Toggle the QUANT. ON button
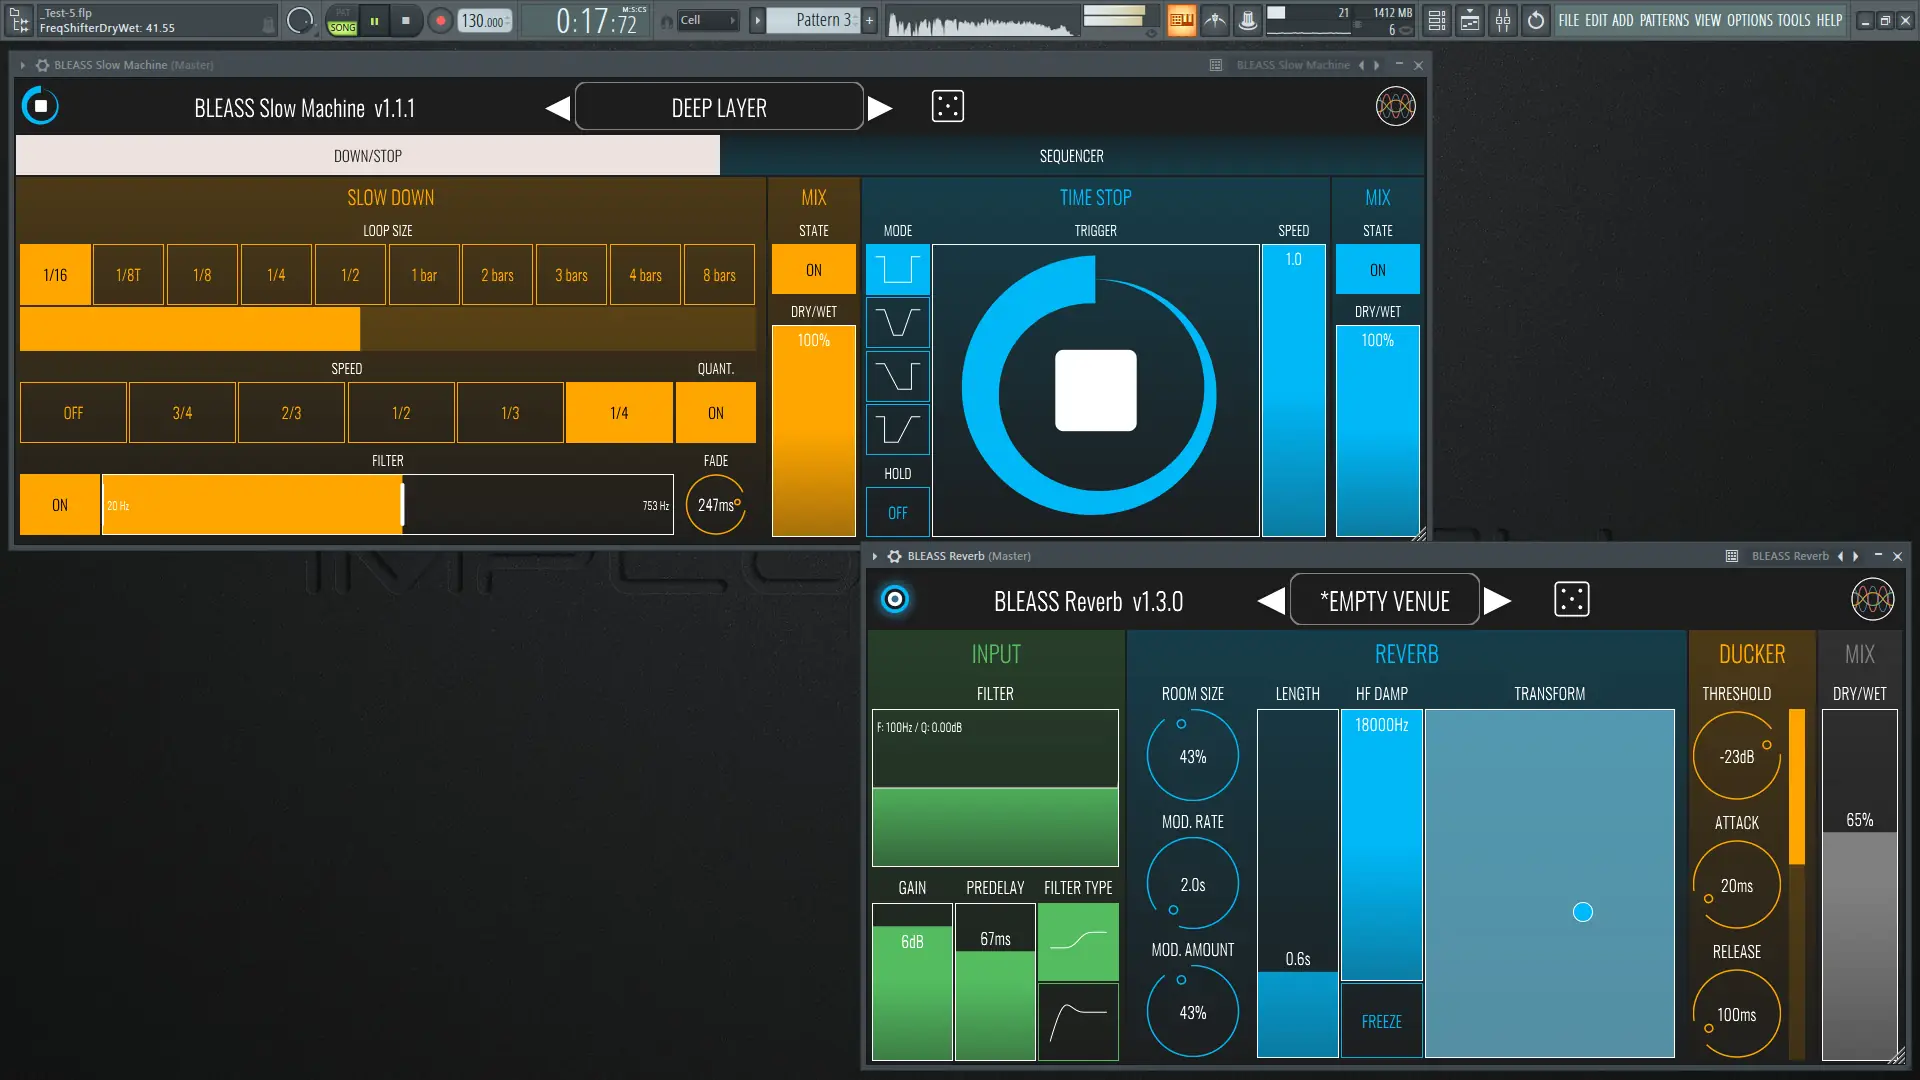1920x1080 pixels. tap(715, 413)
